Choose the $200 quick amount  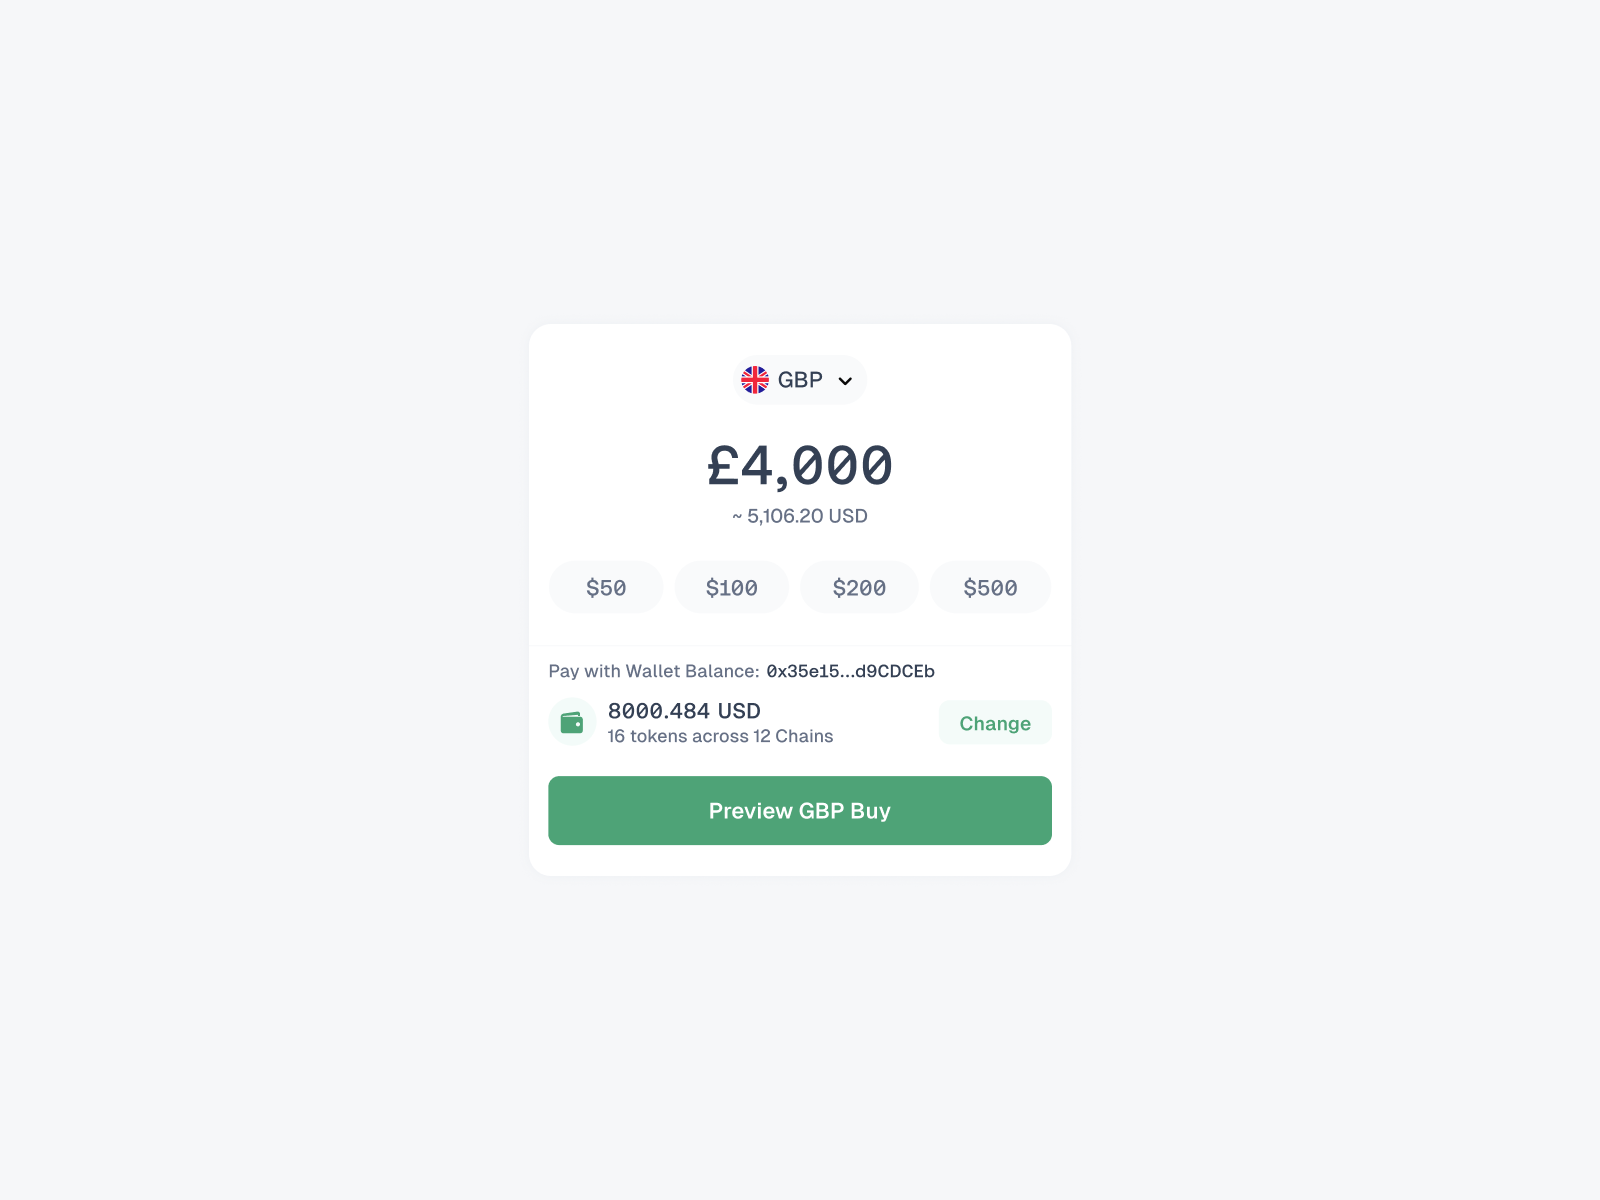point(859,587)
